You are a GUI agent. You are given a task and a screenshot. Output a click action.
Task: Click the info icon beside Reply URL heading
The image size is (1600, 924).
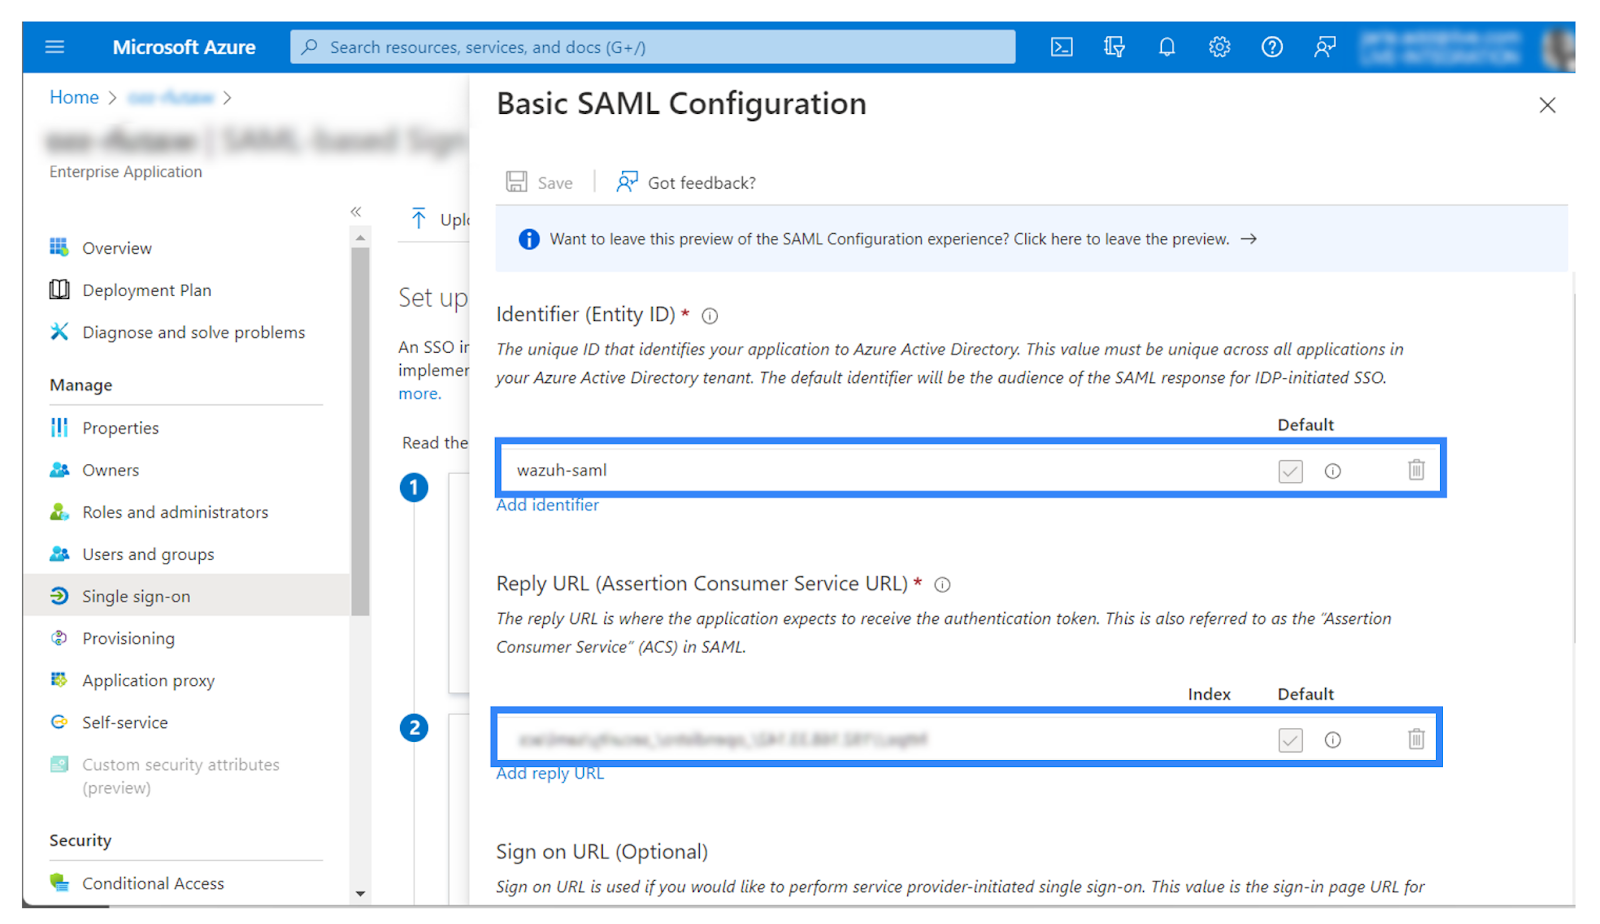[942, 585]
